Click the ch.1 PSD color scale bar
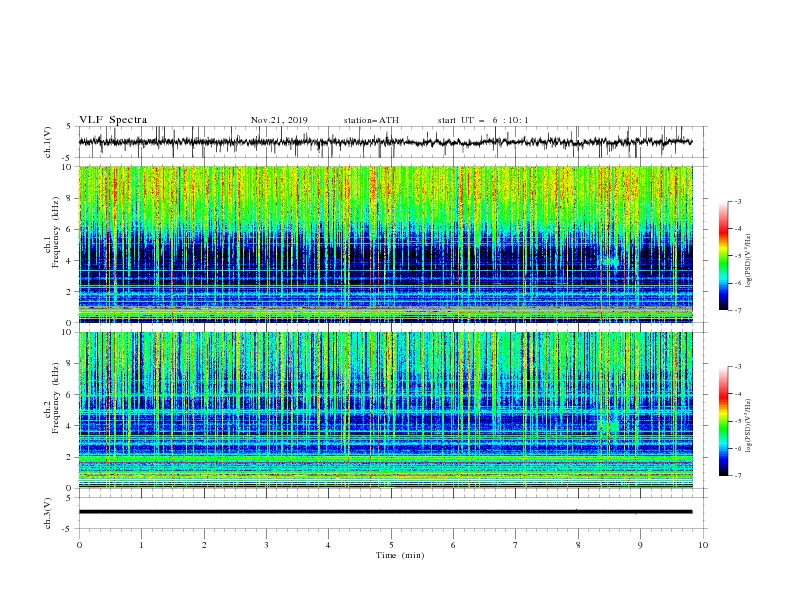The width and height of the screenshot is (792, 612). pos(723,256)
